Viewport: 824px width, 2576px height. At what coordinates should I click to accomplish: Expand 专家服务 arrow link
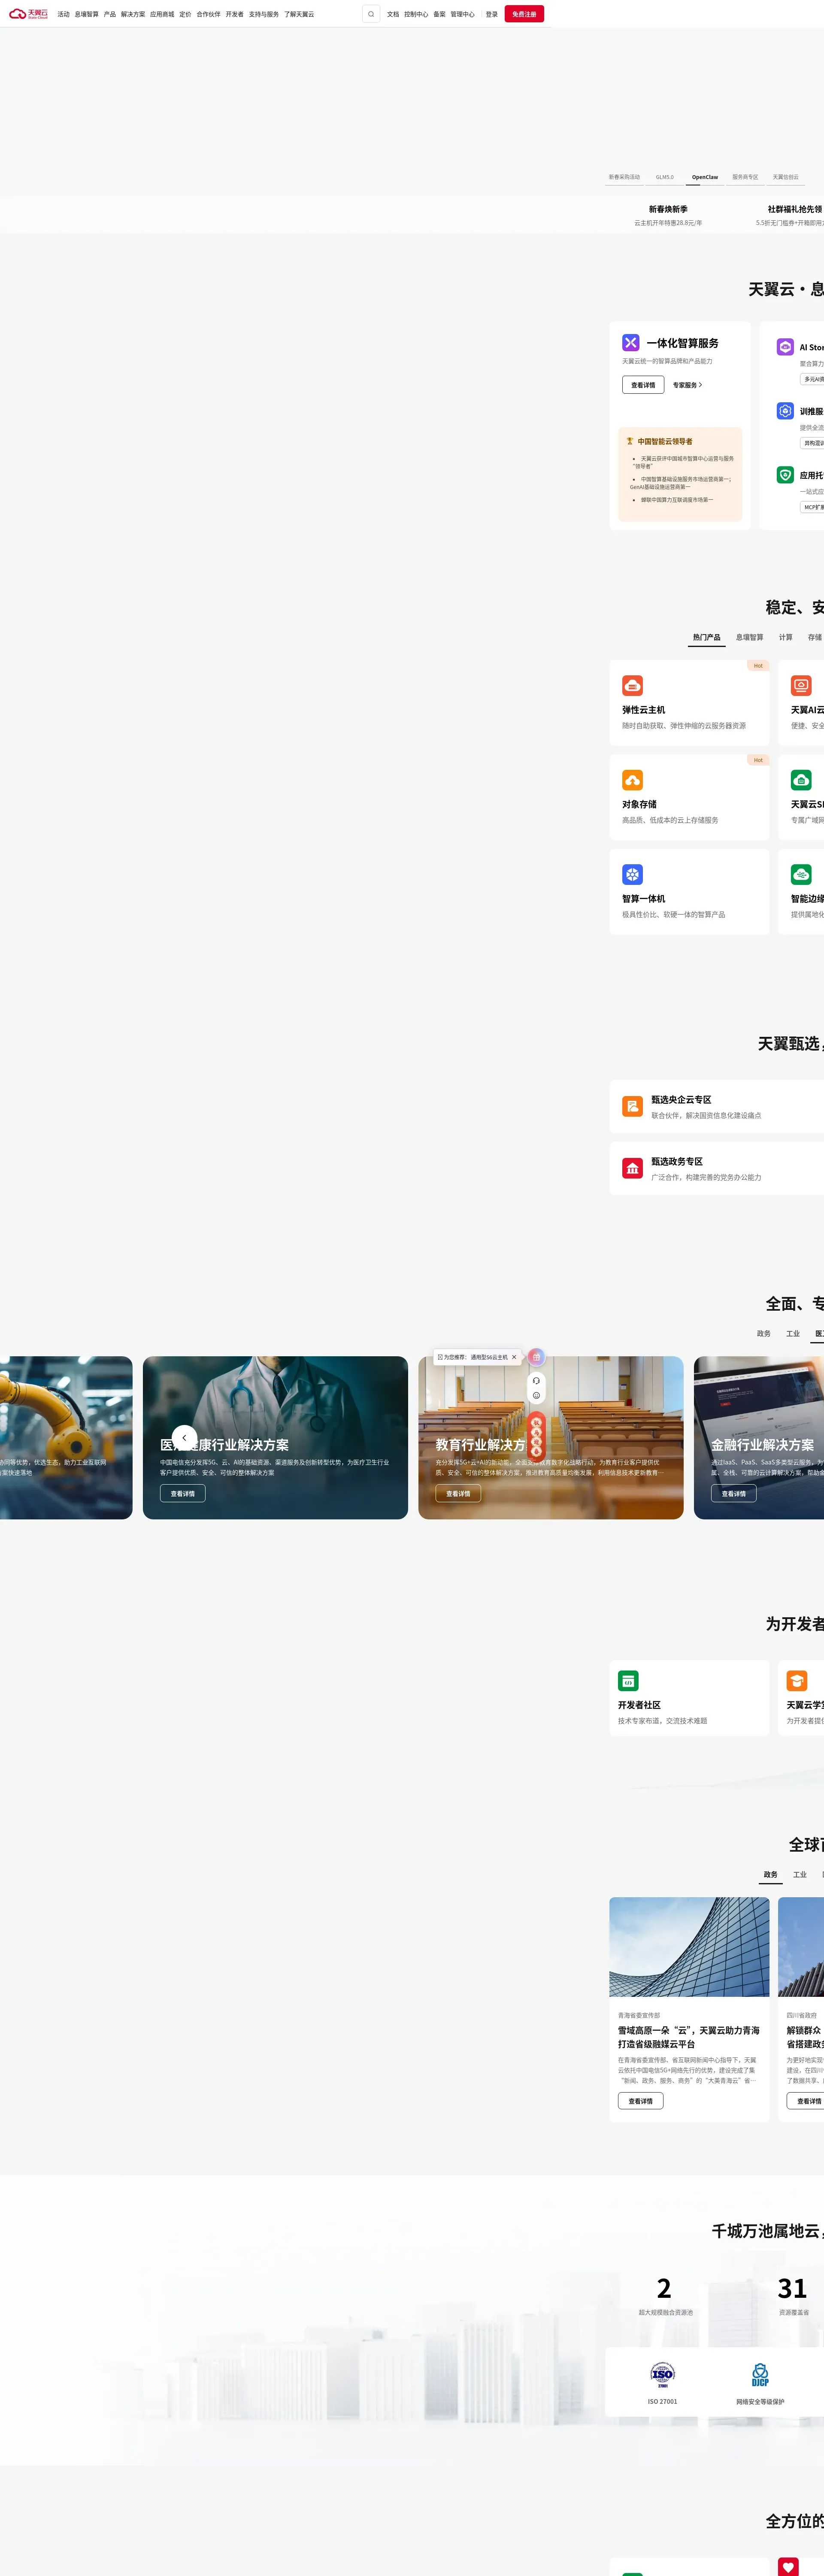[688, 385]
